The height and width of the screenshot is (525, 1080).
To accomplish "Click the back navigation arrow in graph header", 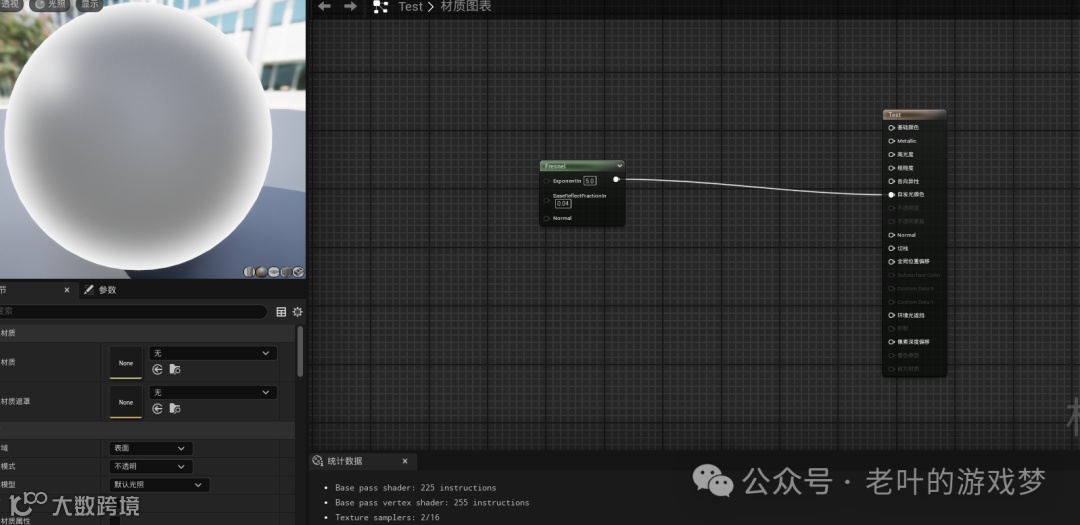I will (x=324, y=6).
